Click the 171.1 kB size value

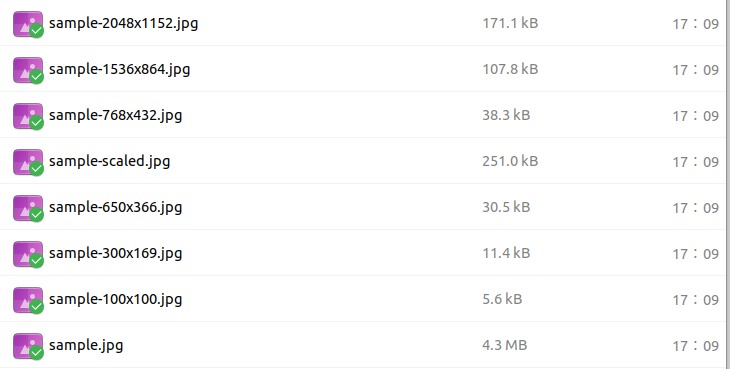point(510,23)
